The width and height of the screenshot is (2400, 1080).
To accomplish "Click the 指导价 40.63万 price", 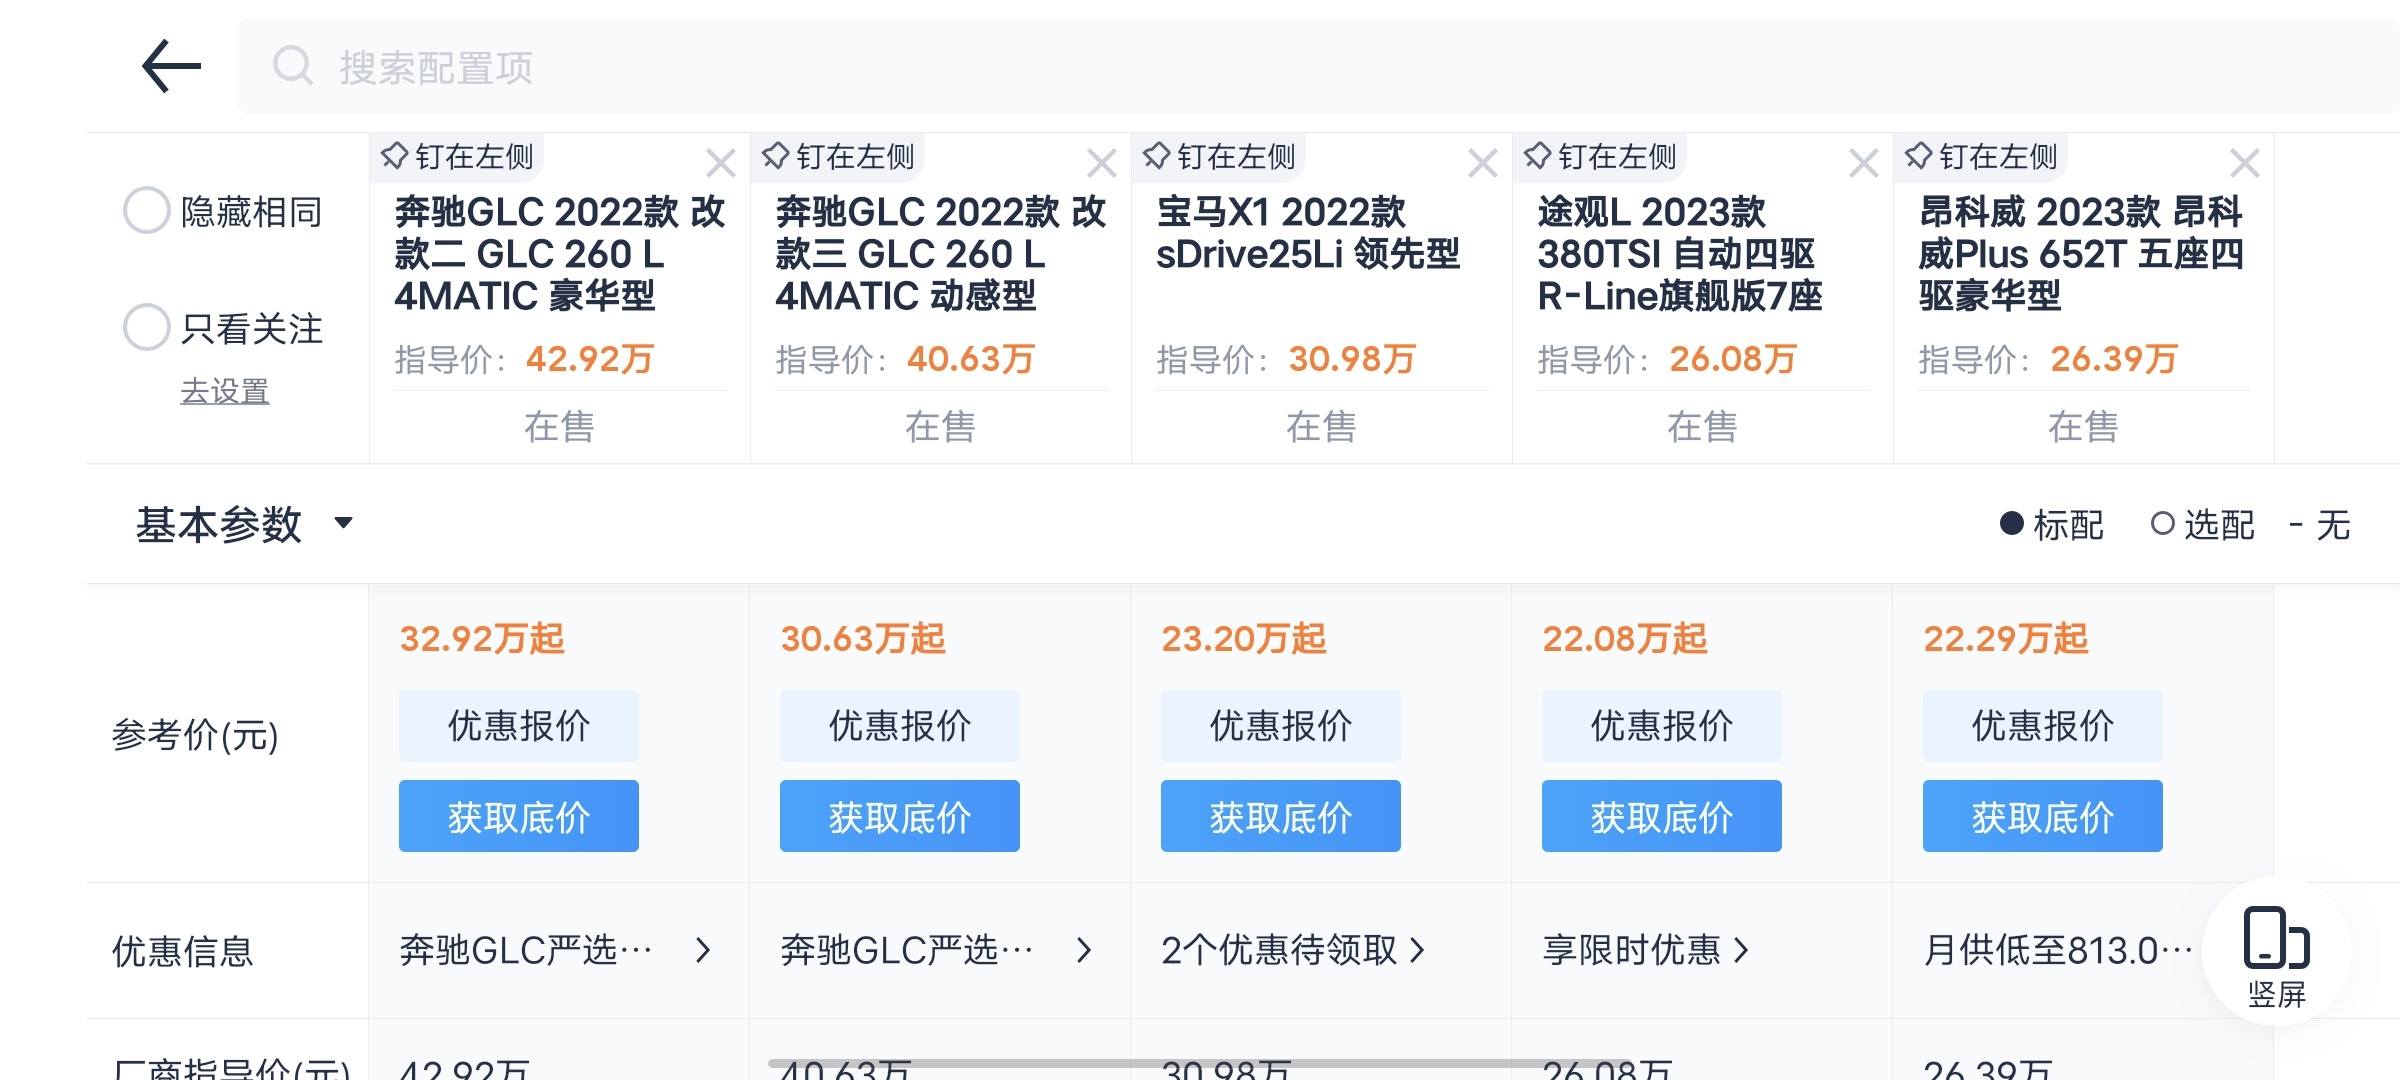I will tap(971, 359).
